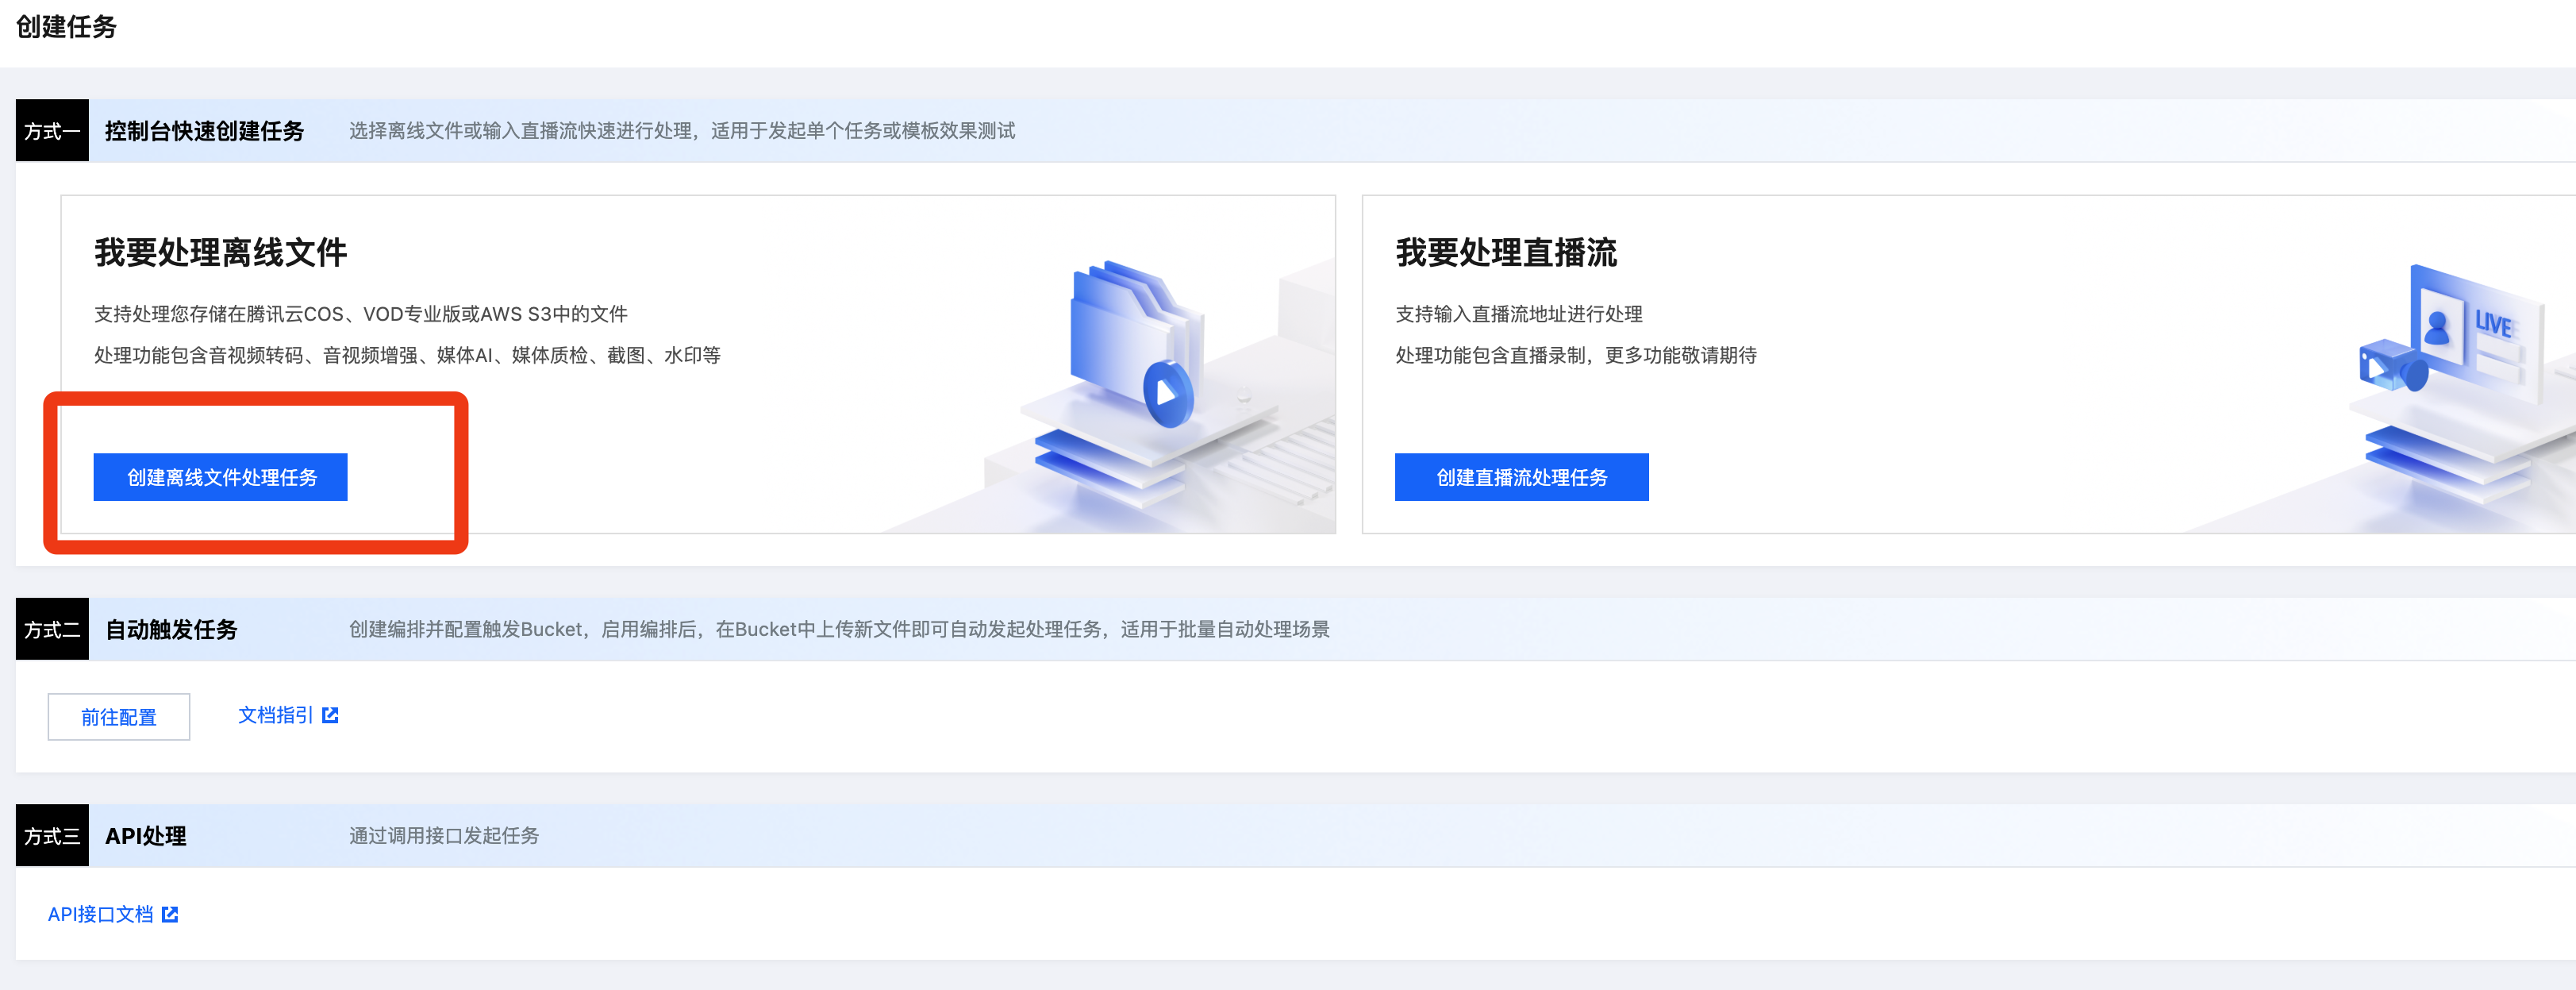This screenshot has height=990, width=2576.
Task: Click external-link icon beside API接口文档
Action: point(170,914)
